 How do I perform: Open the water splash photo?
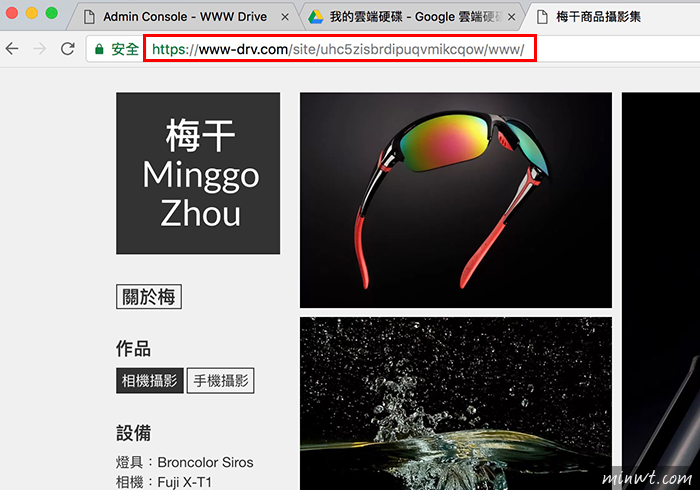click(x=456, y=403)
